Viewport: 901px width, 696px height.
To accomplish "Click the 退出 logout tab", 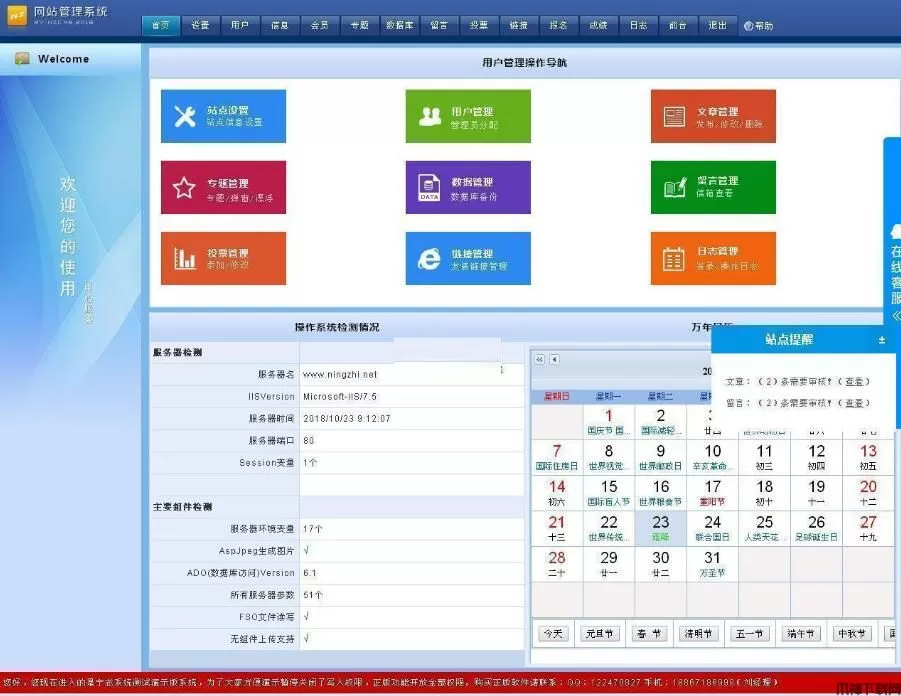I will [717, 25].
